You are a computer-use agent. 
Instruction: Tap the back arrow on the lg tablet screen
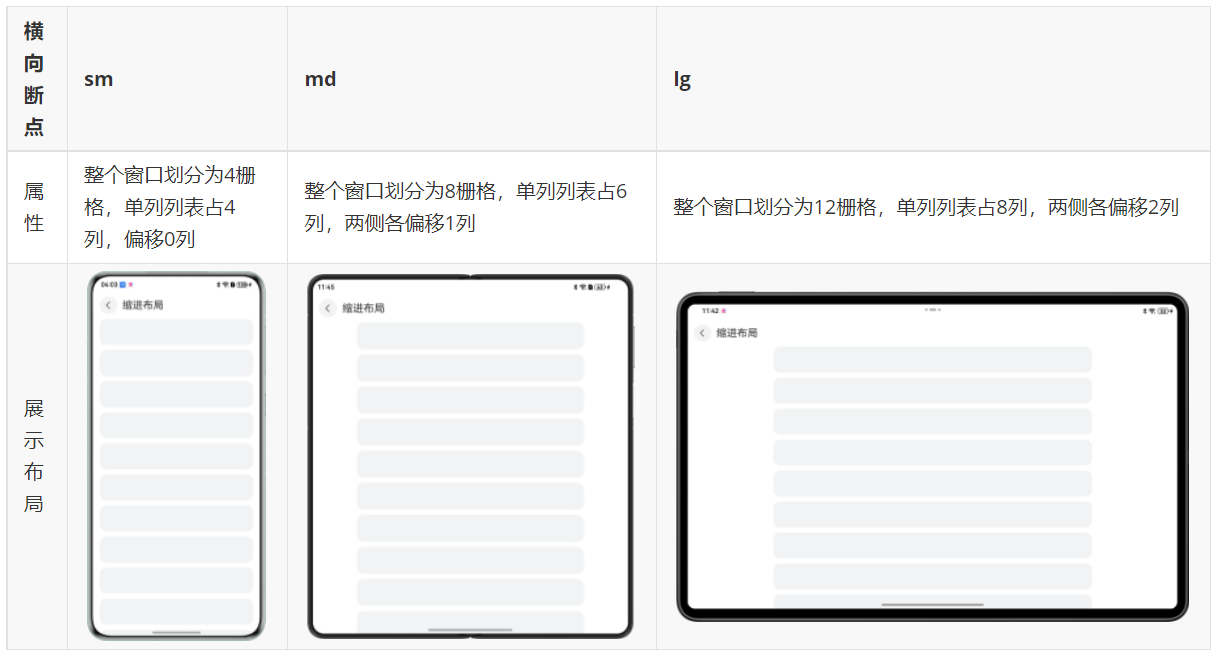click(x=701, y=333)
